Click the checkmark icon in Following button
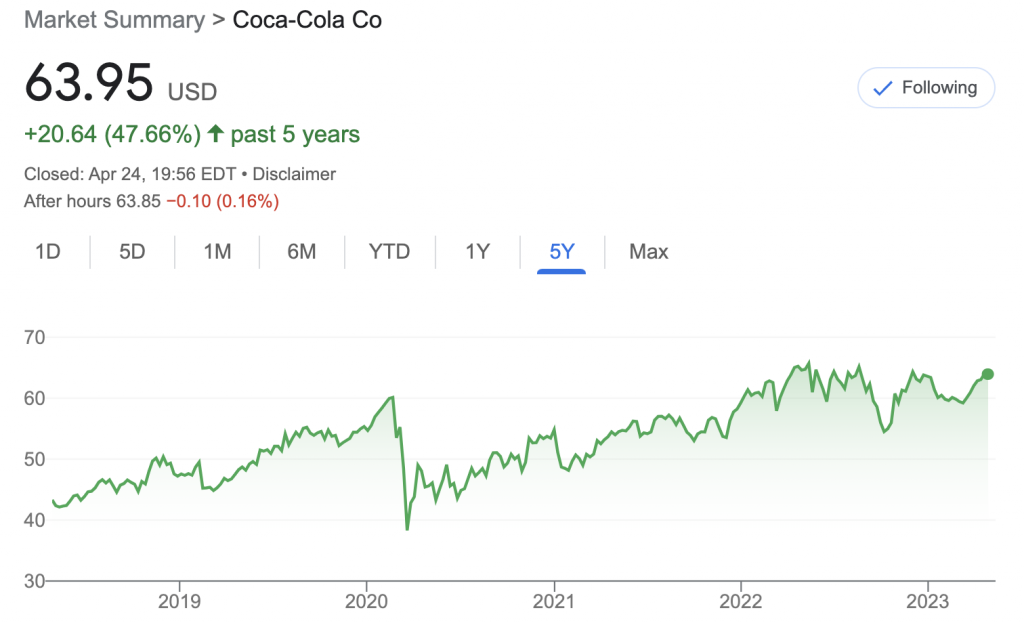 pyautogui.click(x=882, y=88)
